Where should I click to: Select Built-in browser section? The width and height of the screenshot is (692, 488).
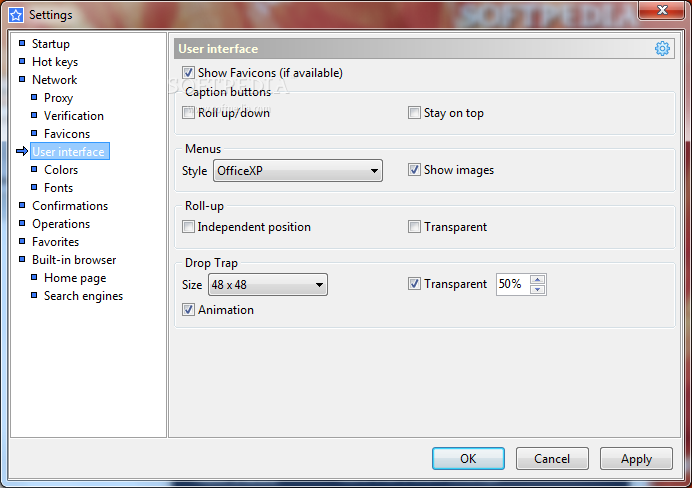pyautogui.click(x=74, y=260)
